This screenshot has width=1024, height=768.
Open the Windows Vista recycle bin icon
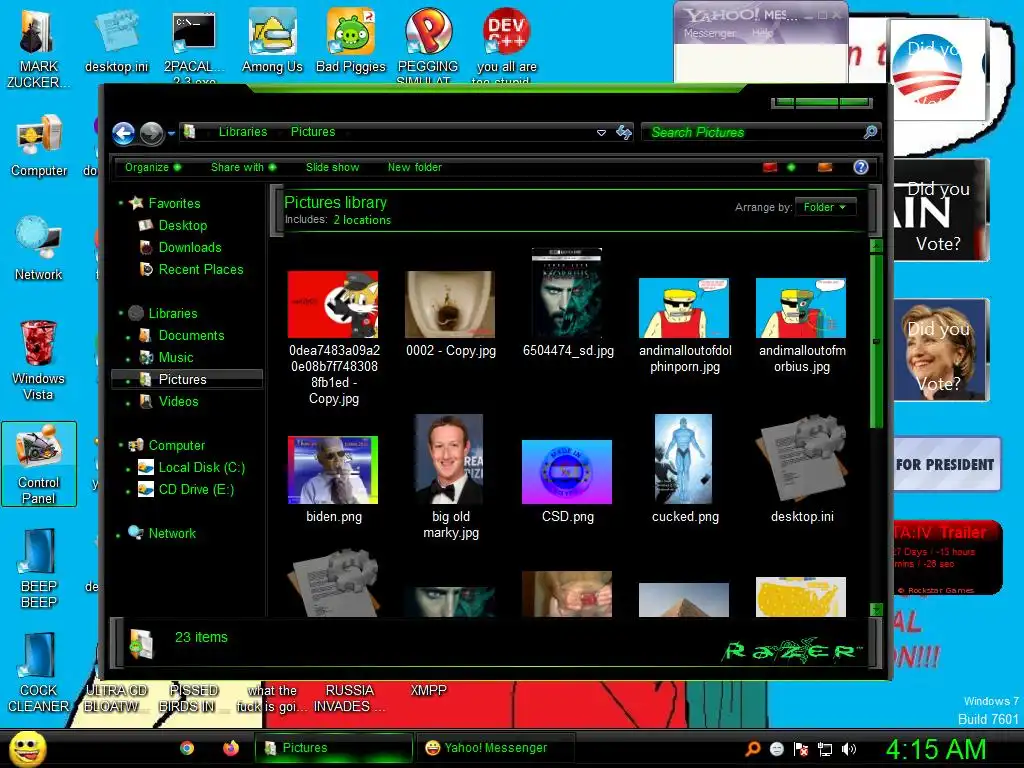pyautogui.click(x=39, y=360)
